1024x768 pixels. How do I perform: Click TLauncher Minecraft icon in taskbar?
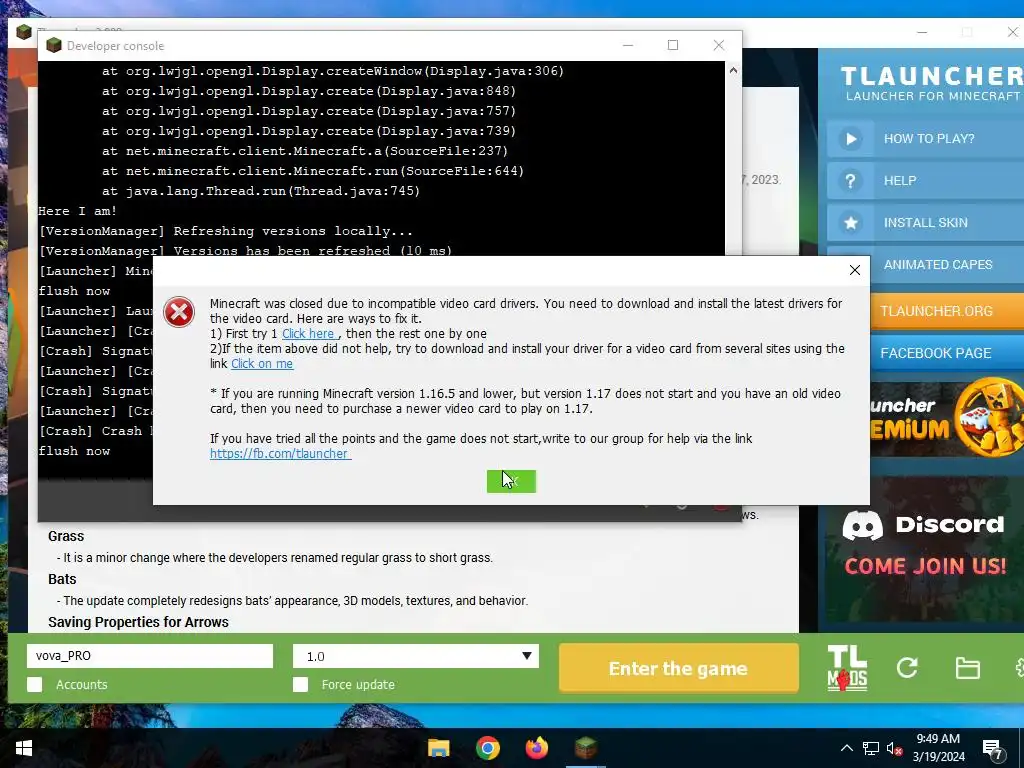pyautogui.click(x=586, y=748)
